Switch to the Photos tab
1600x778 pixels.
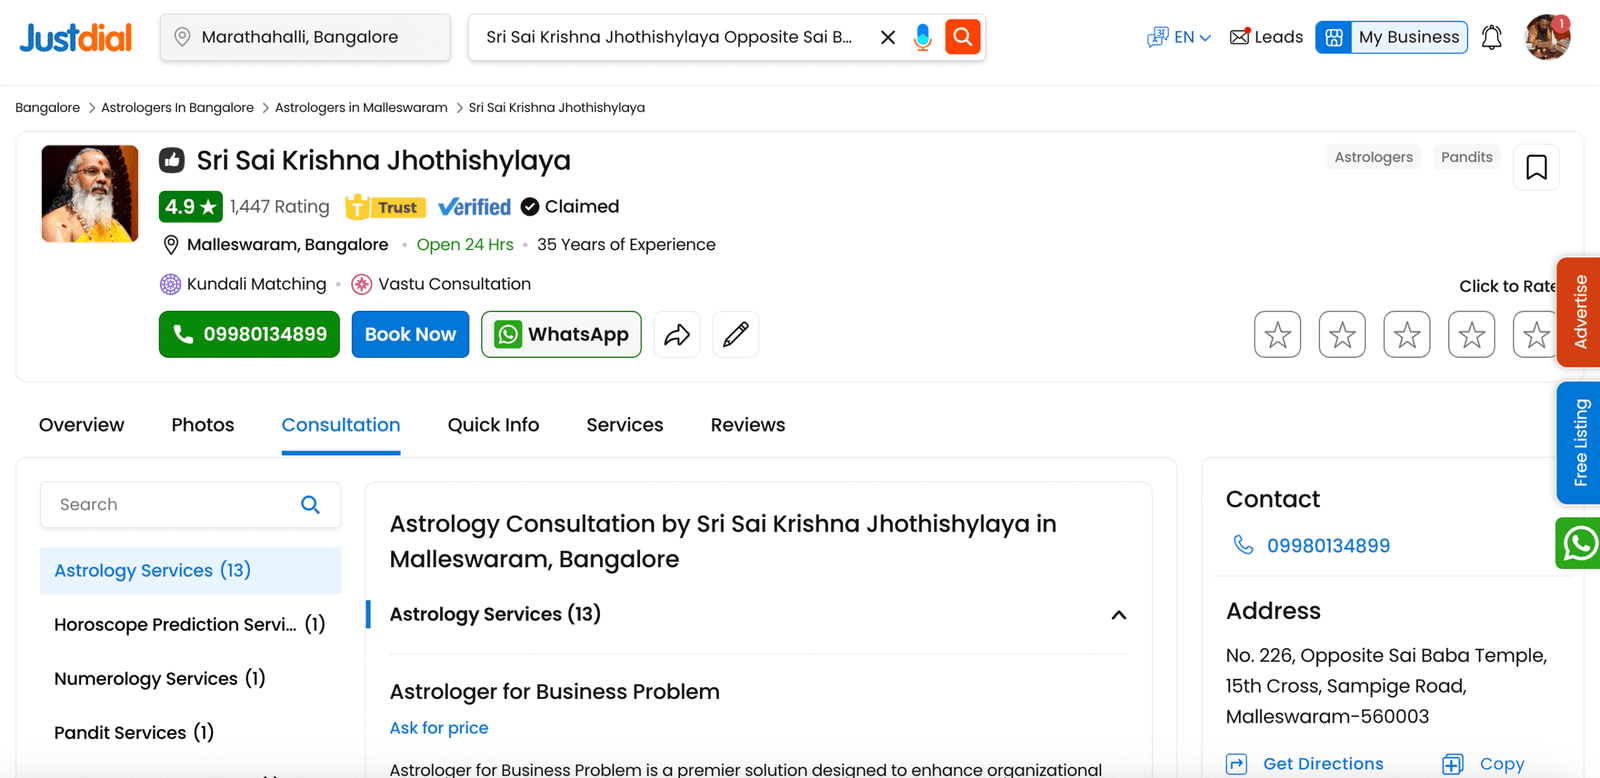[203, 425]
